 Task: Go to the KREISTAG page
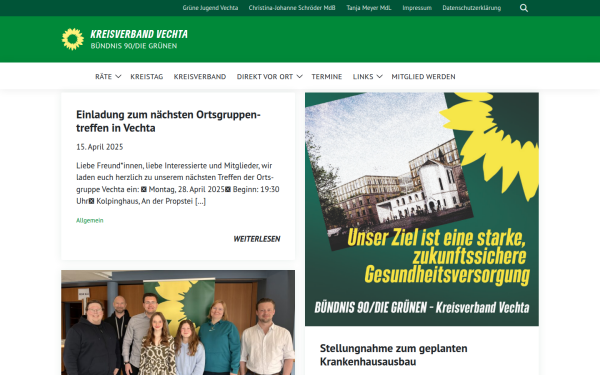(x=147, y=77)
